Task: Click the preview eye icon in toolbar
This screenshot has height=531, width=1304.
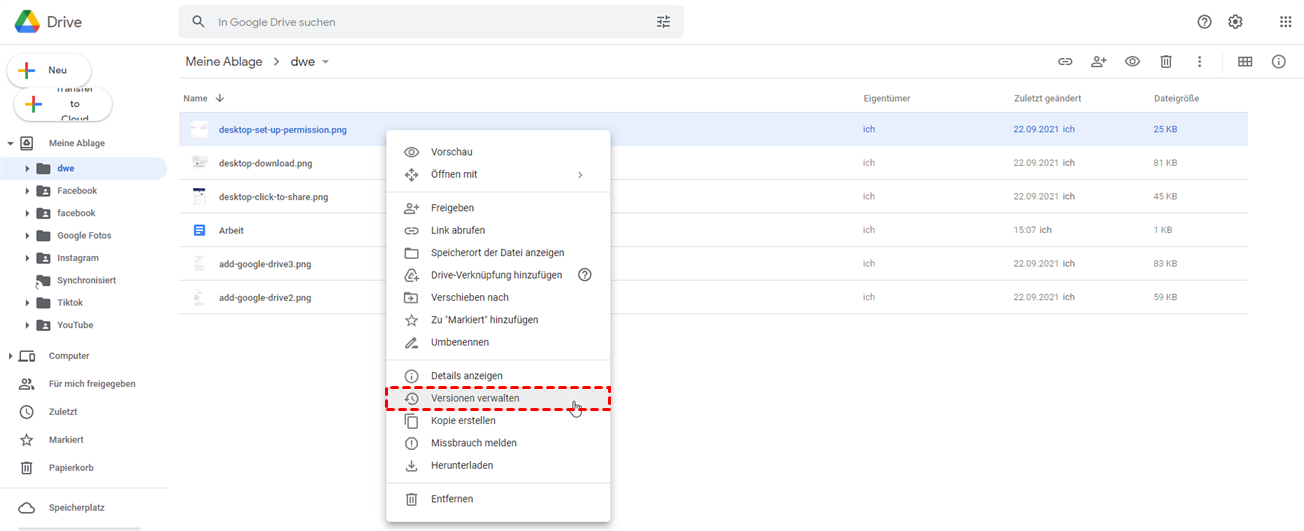Action: coord(1132,62)
